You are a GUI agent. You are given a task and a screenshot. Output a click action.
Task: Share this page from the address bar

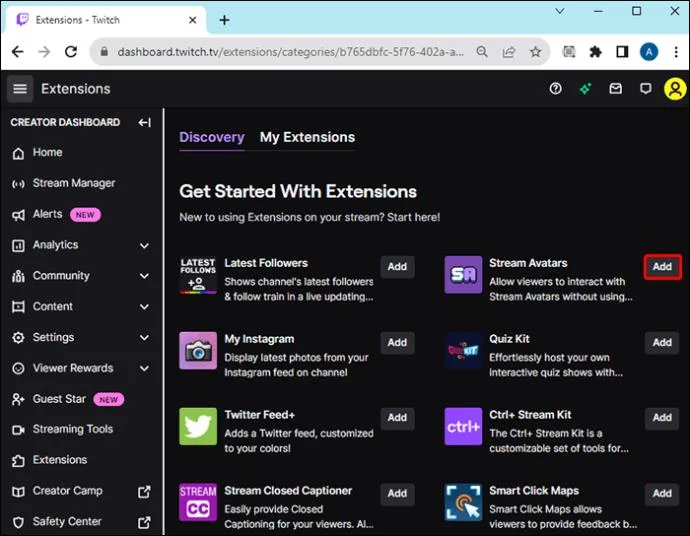point(509,52)
